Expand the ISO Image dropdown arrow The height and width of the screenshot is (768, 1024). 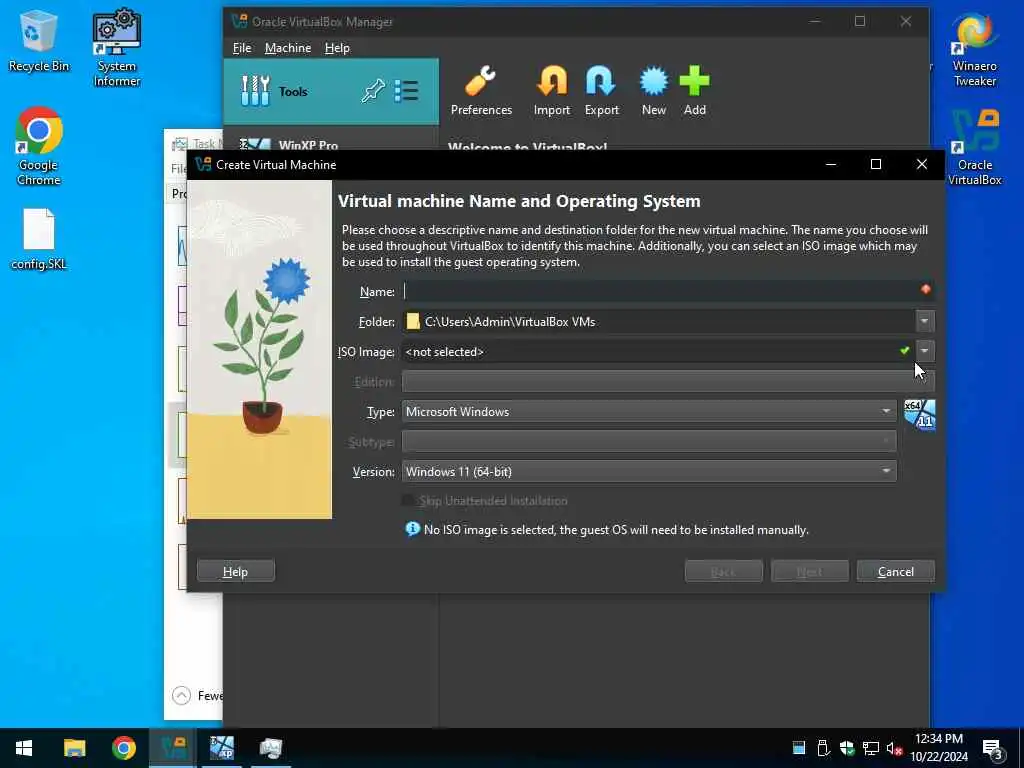coord(924,351)
